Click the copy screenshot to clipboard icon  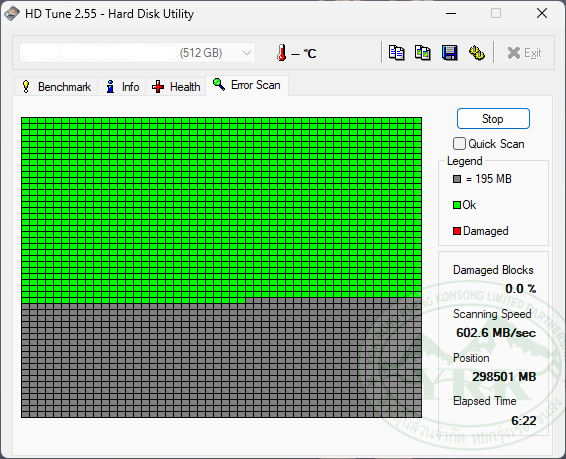click(x=423, y=53)
